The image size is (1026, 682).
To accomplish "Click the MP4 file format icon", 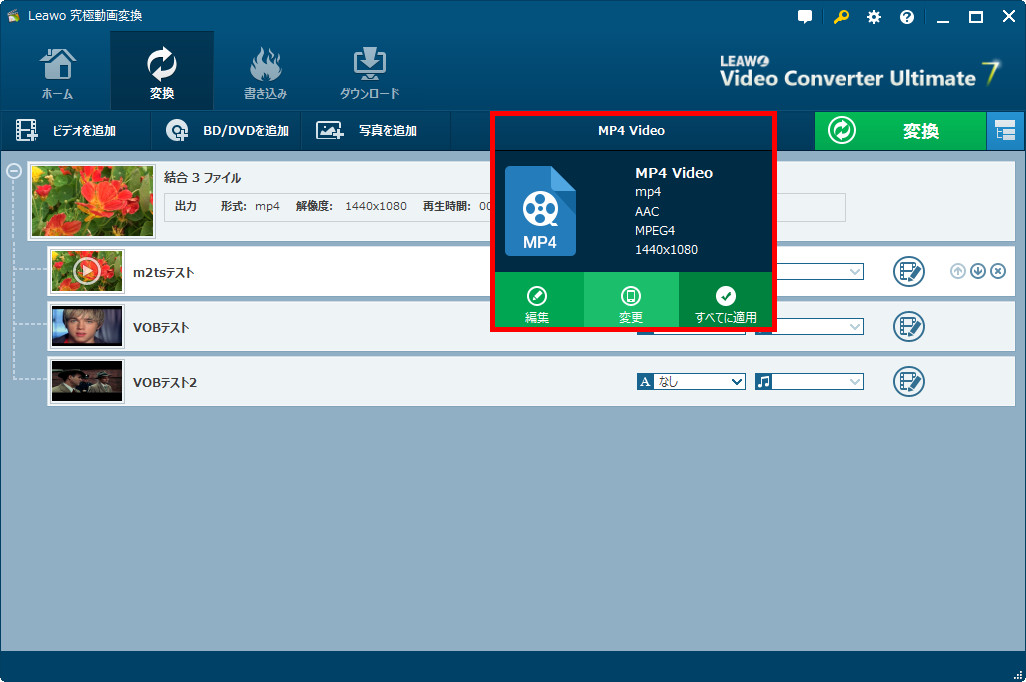I will point(540,211).
